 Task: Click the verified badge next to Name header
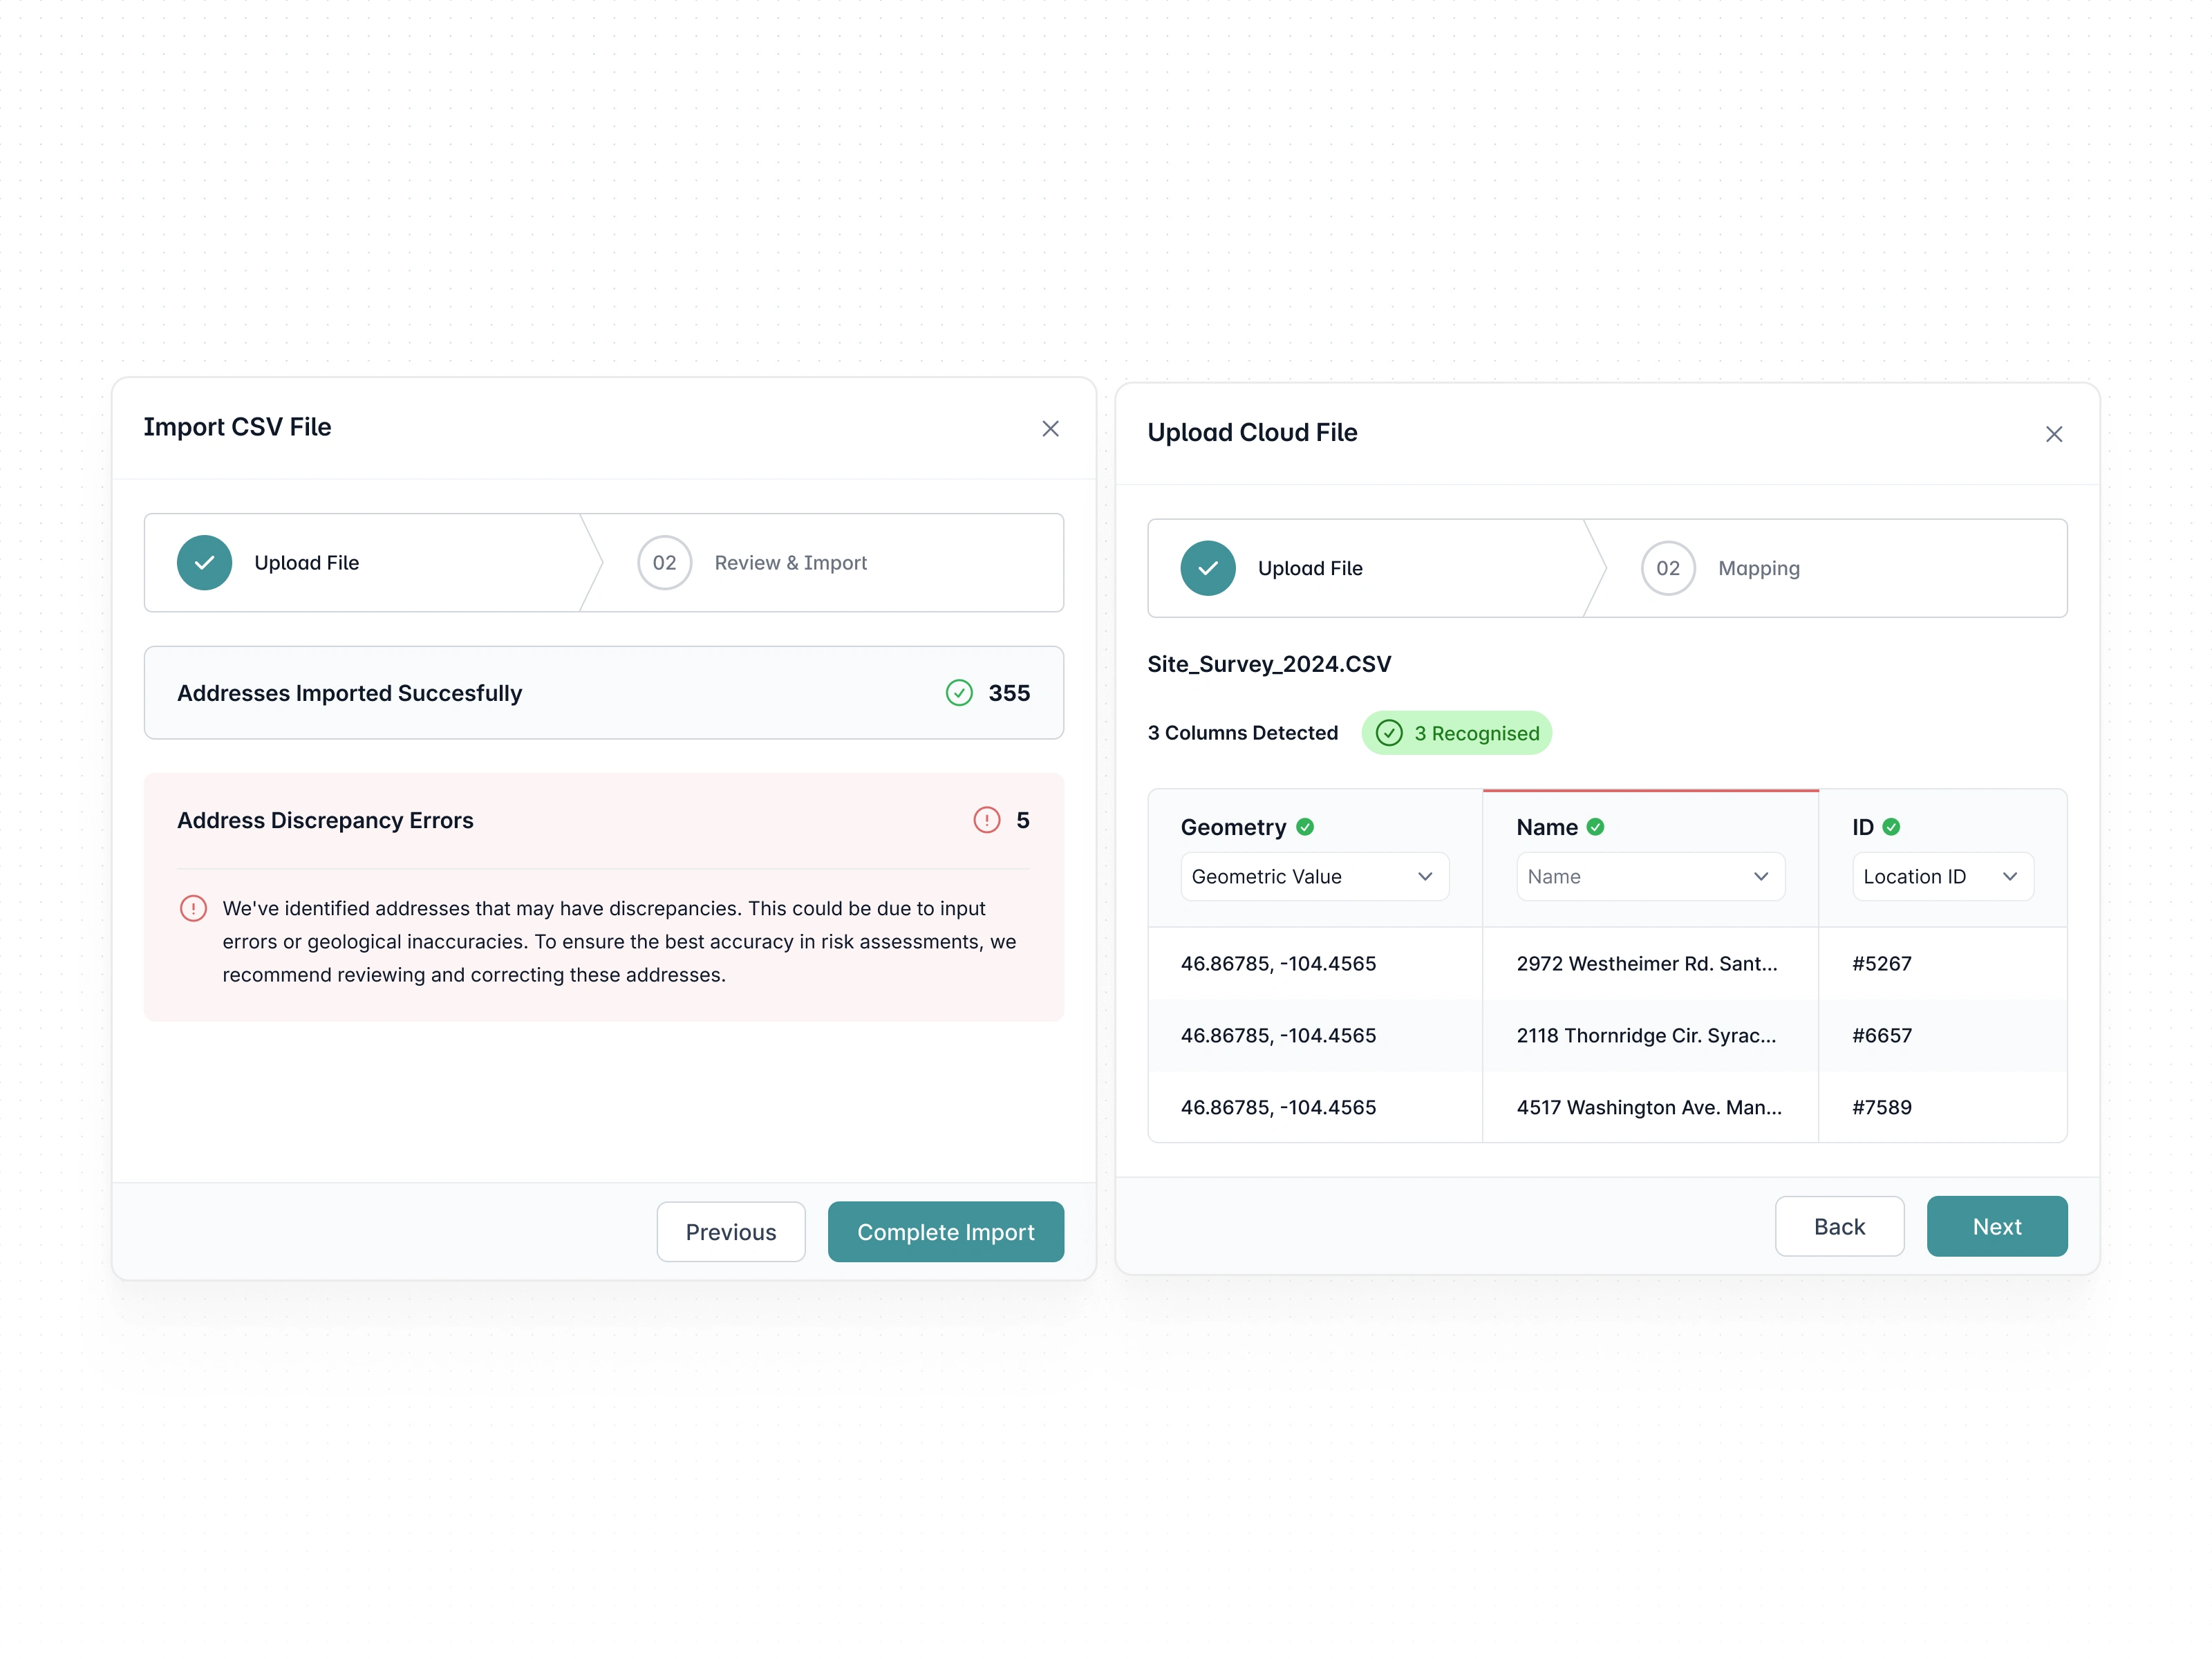[x=1595, y=827]
